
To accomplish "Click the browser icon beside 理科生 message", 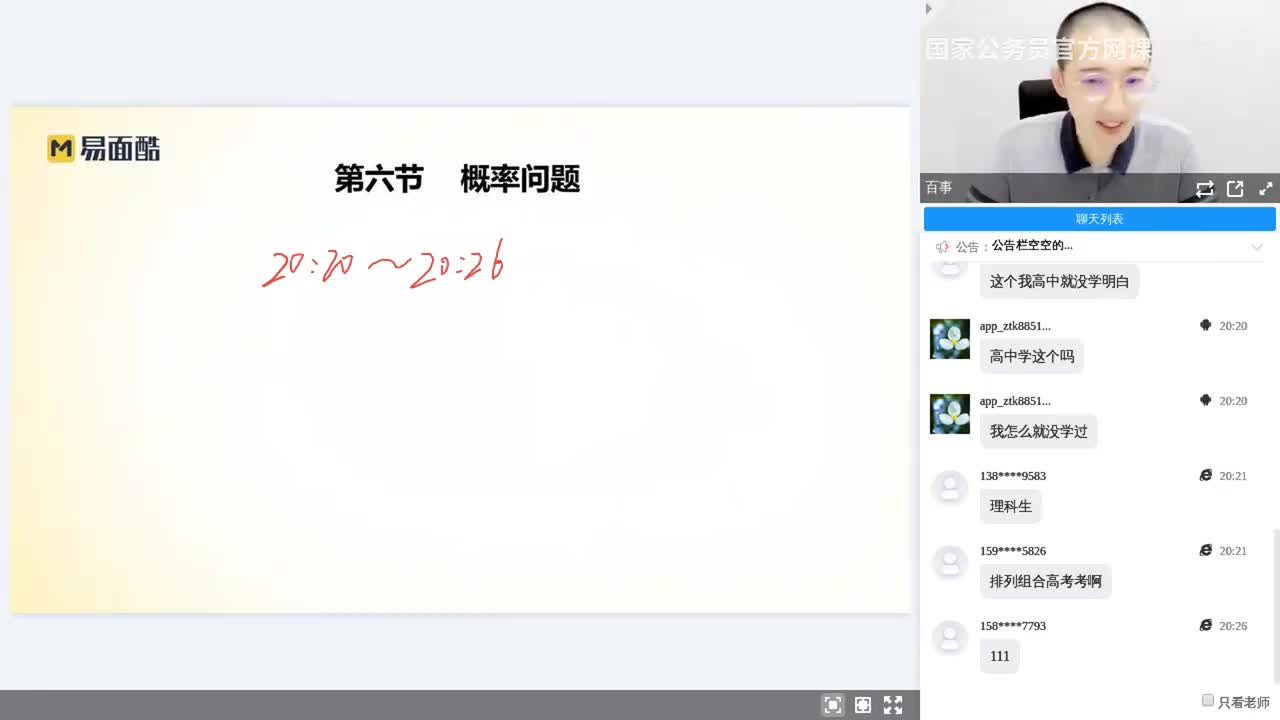I will [x=1205, y=476].
